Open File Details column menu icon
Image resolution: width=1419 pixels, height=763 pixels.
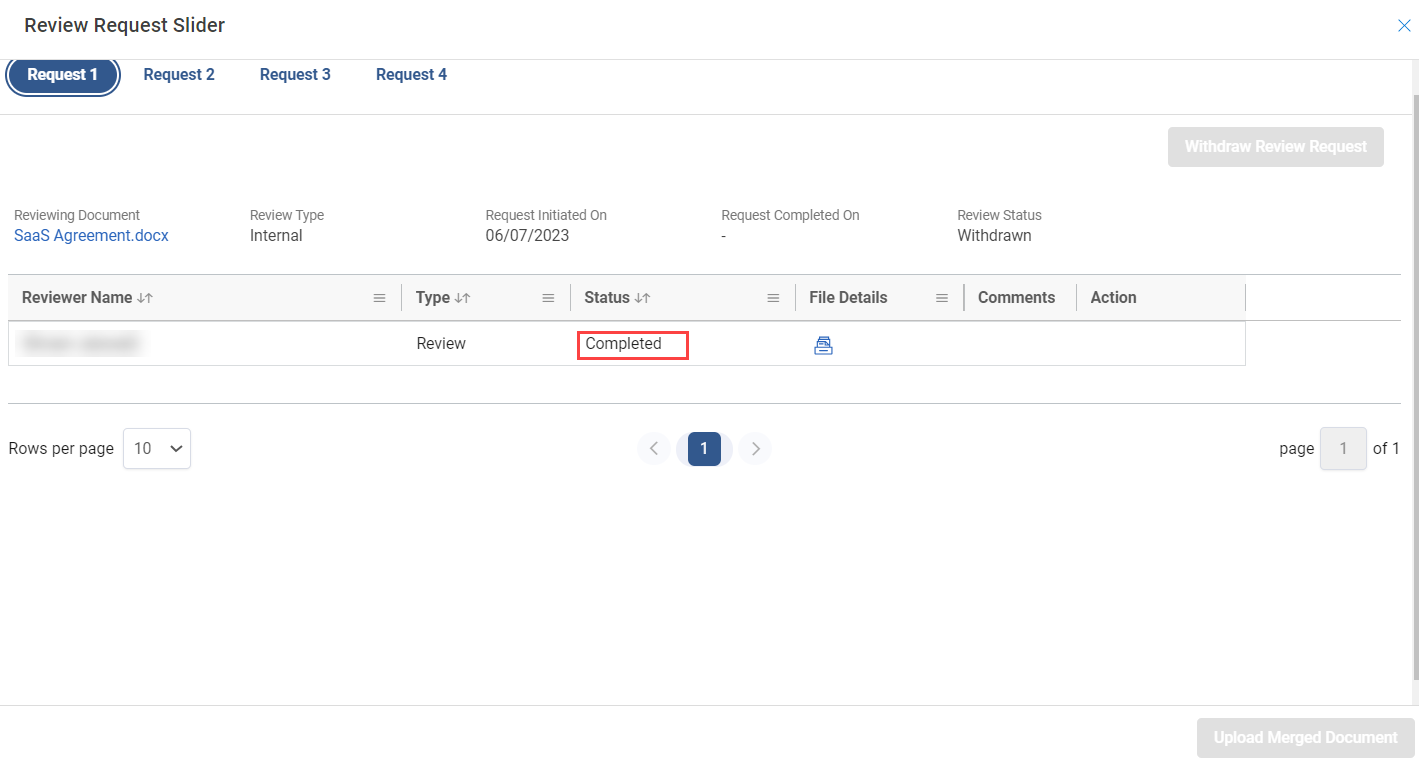pos(941,298)
